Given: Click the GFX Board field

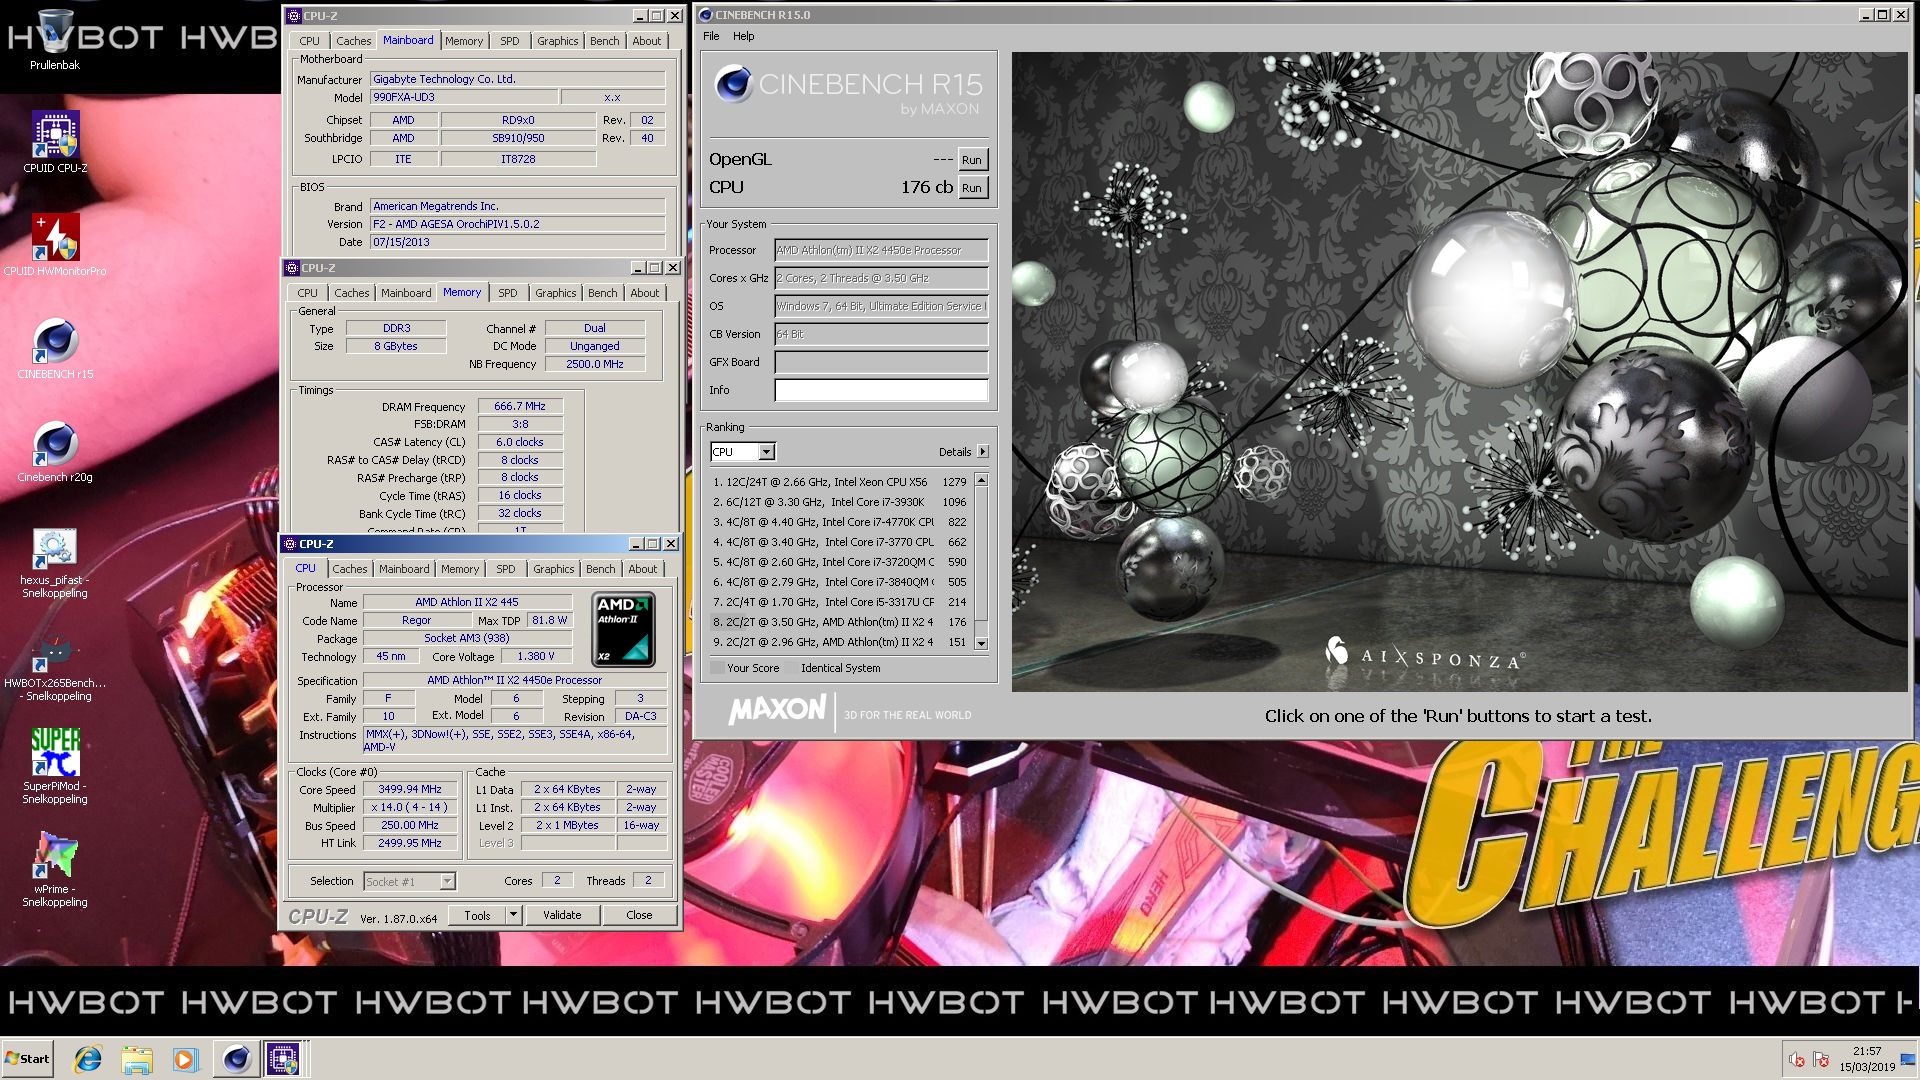Looking at the screenshot, I should coord(881,363).
